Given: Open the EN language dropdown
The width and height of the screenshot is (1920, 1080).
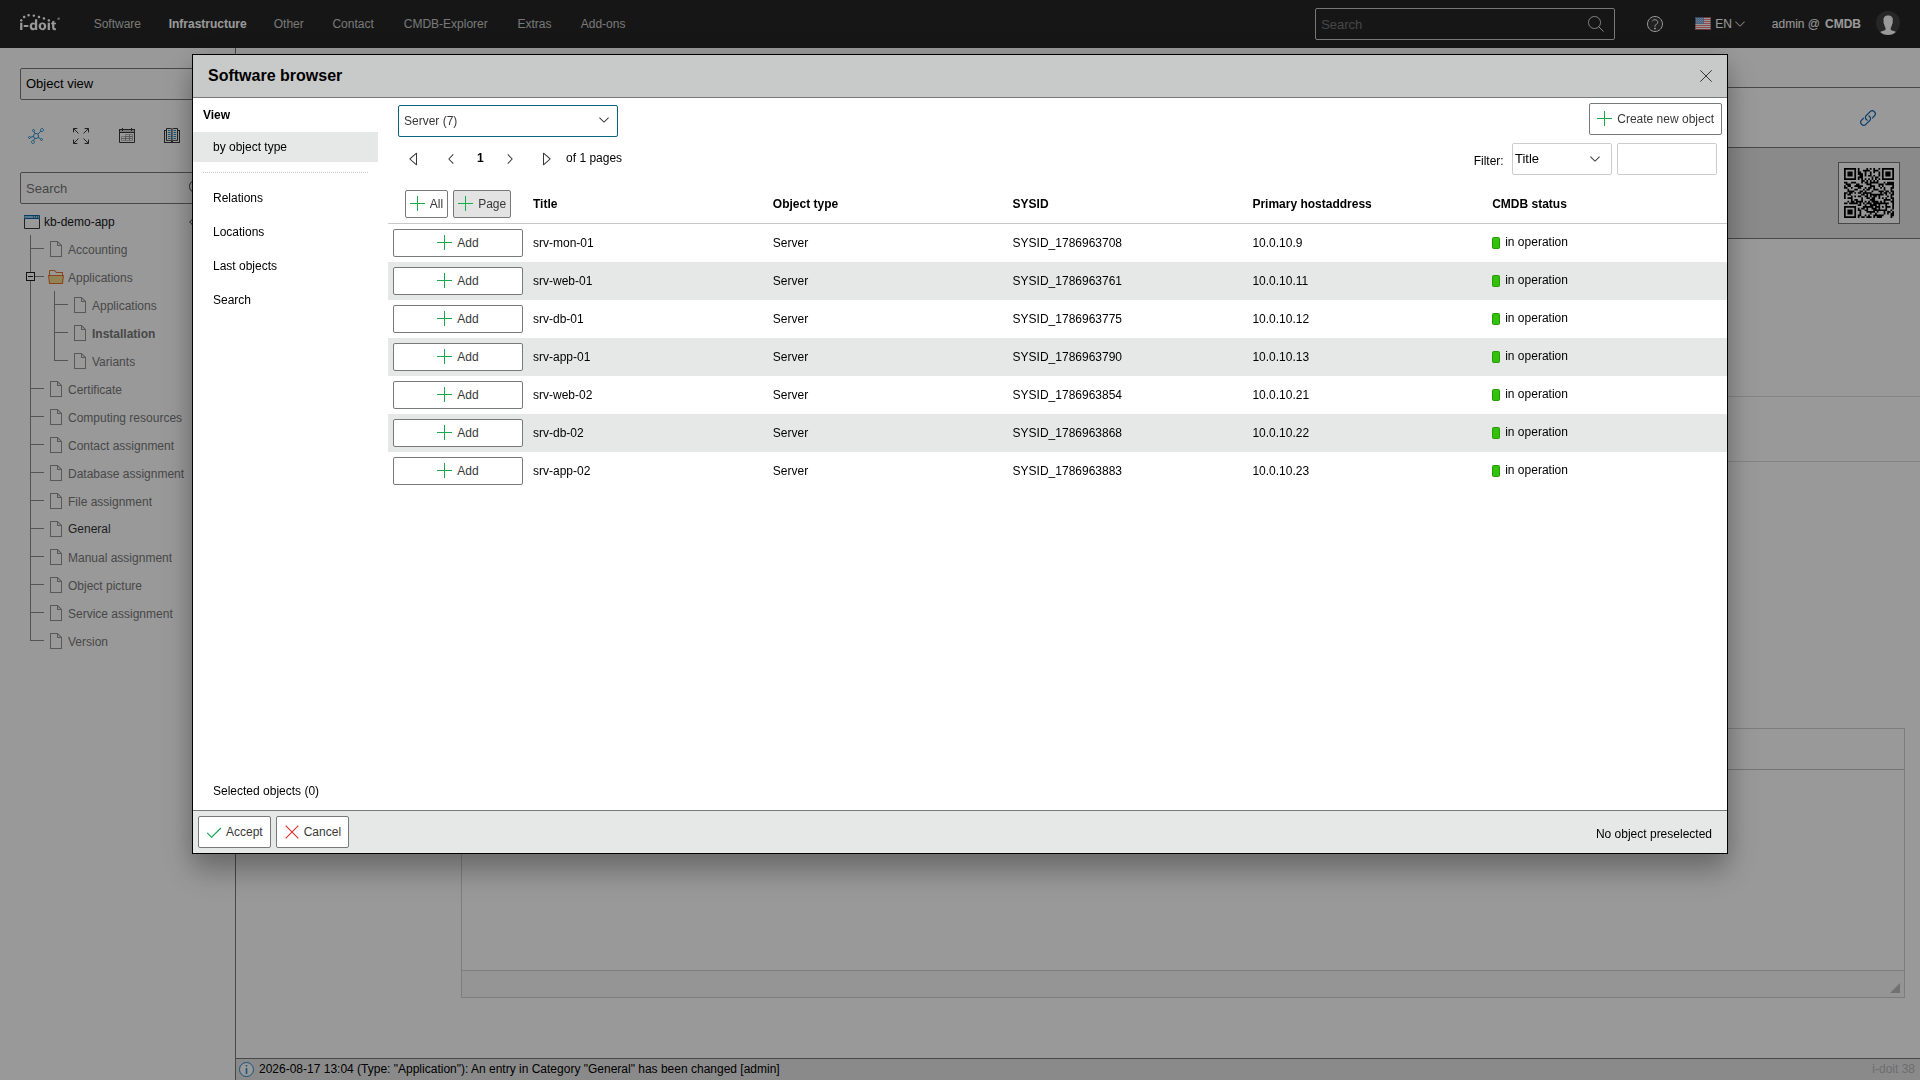Looking at the screenshot, I should click(x=1720, y=24).
